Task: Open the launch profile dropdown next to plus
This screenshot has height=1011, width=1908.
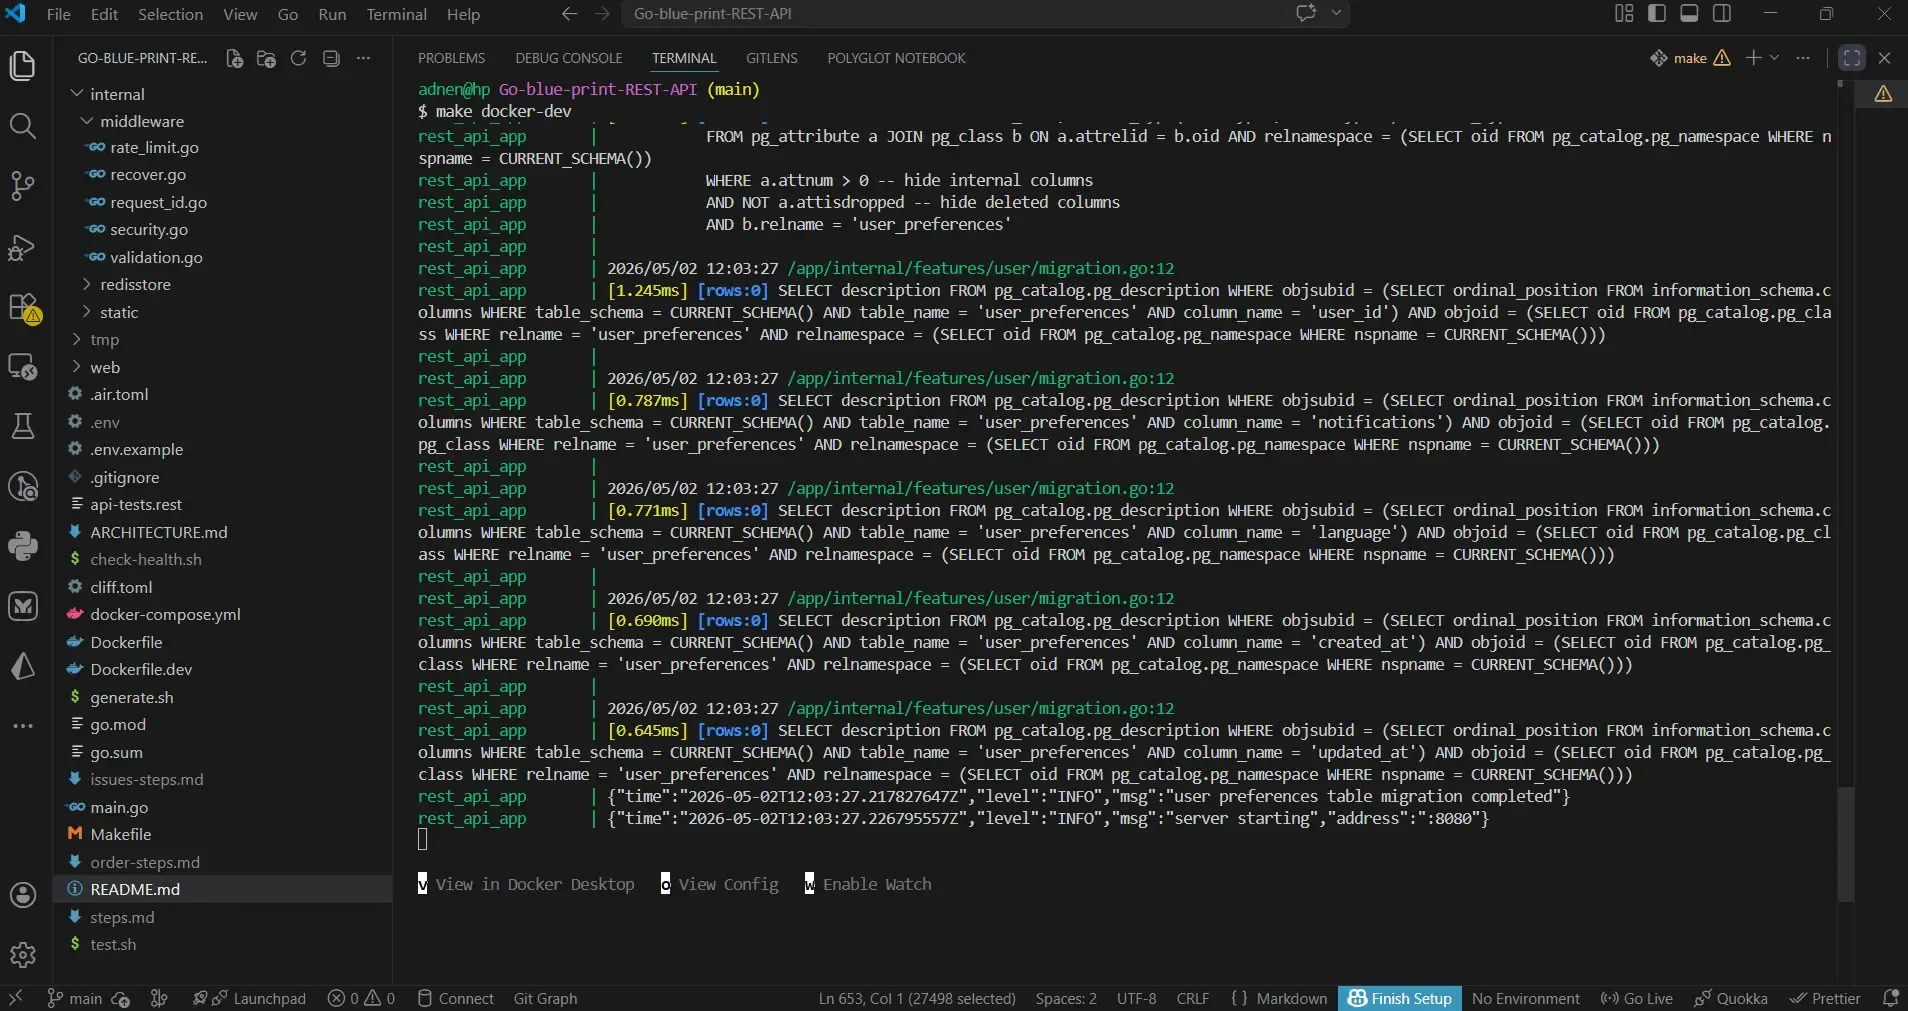Action: (x=1775, y=58)
